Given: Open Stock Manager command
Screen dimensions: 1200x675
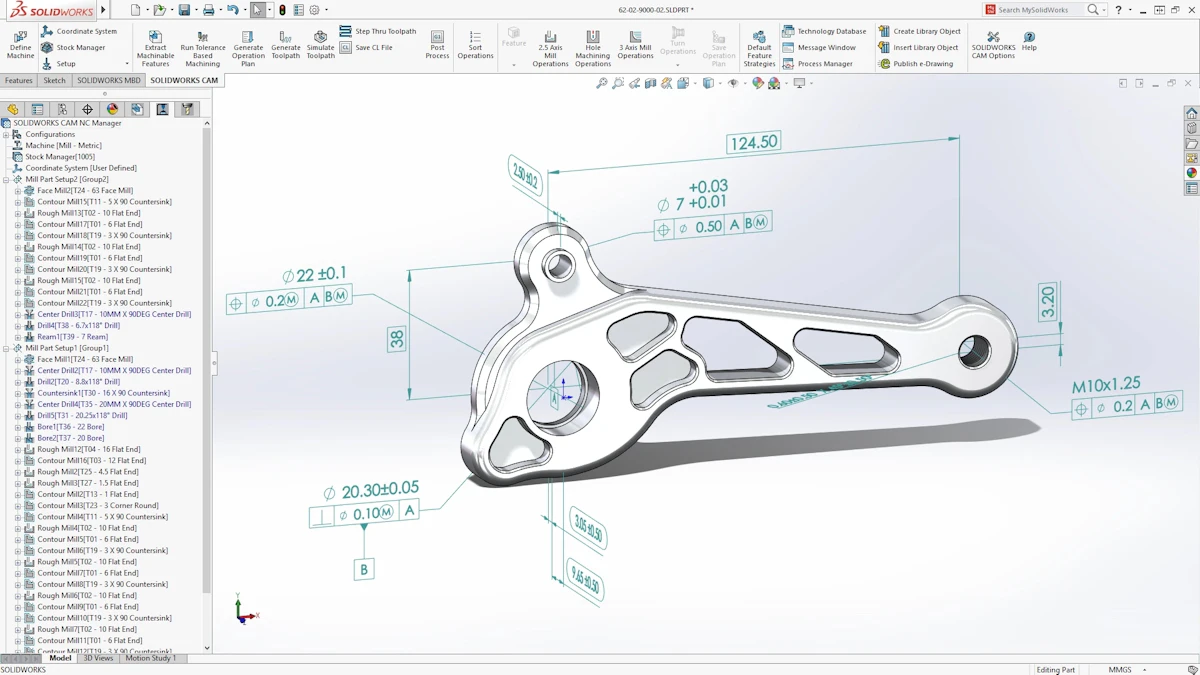Looking at the screenshot, I should pyautogui.click(x=73, y=47).
